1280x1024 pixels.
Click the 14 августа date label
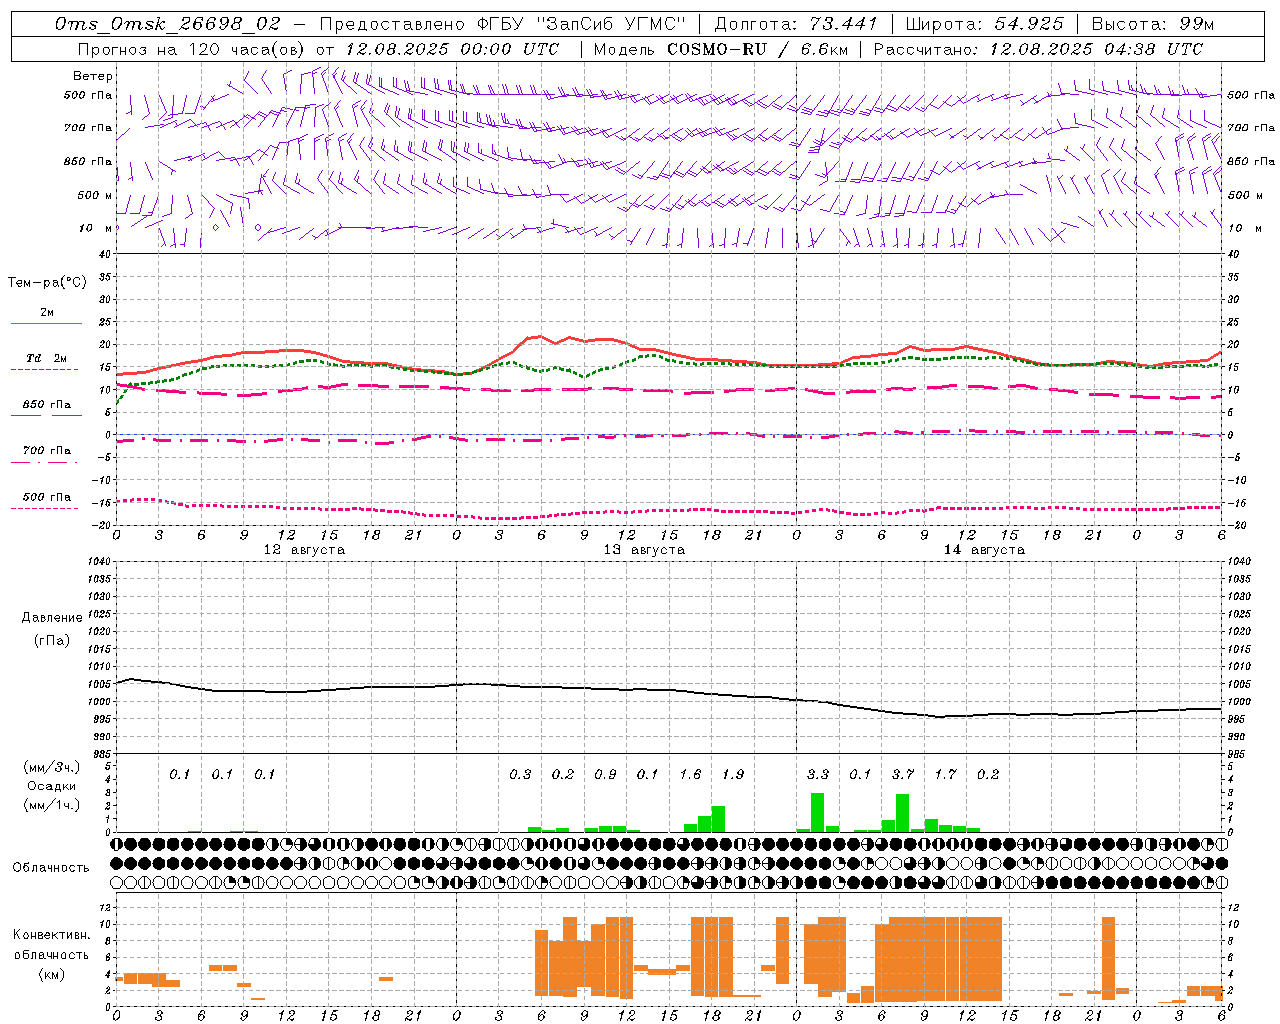pyautogui.click(x=984, y=550)
